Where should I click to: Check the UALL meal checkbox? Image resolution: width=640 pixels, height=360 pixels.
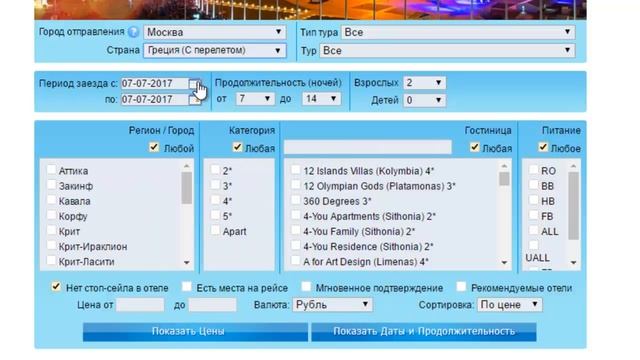(x=533, y=245)
